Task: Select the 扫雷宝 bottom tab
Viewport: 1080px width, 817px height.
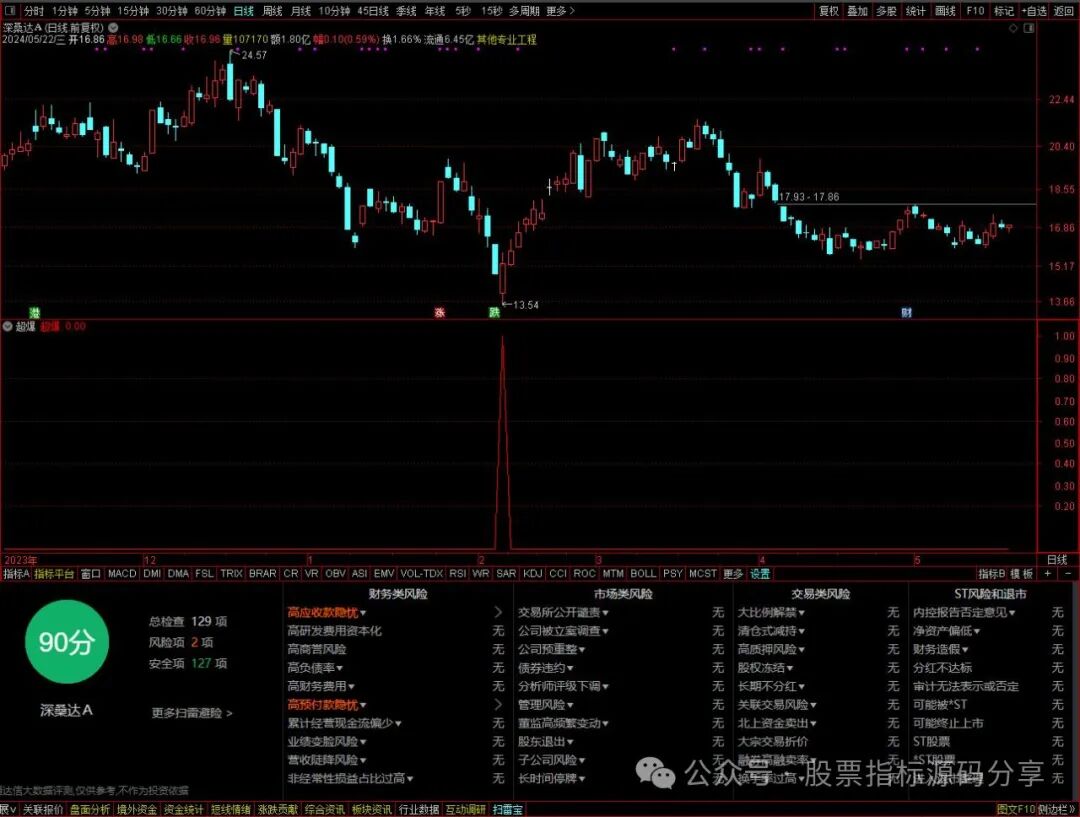Action: (x=508, y=809)
